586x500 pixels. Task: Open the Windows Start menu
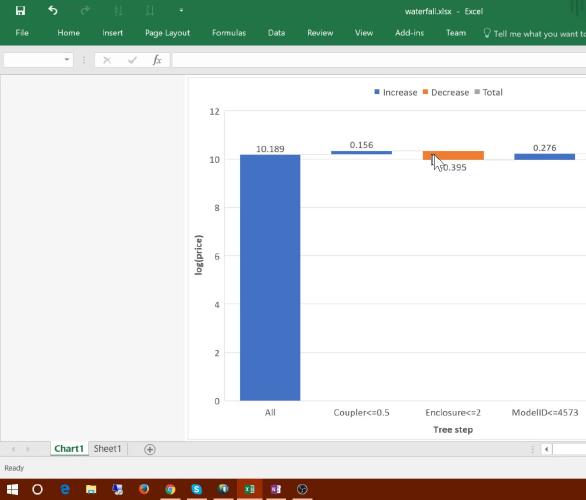[12, 489]
